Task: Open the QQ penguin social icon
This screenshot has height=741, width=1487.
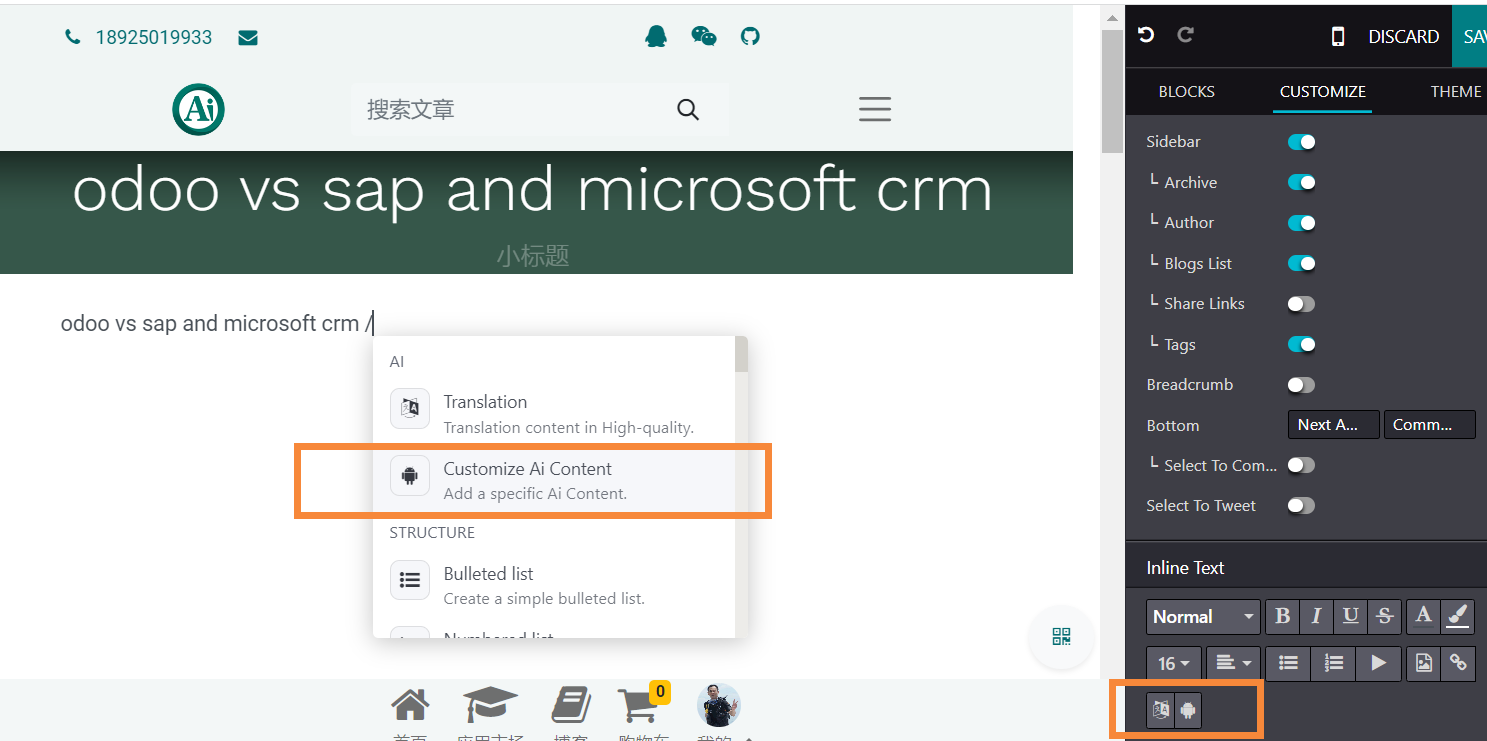Action: click(x=656, y=37)
